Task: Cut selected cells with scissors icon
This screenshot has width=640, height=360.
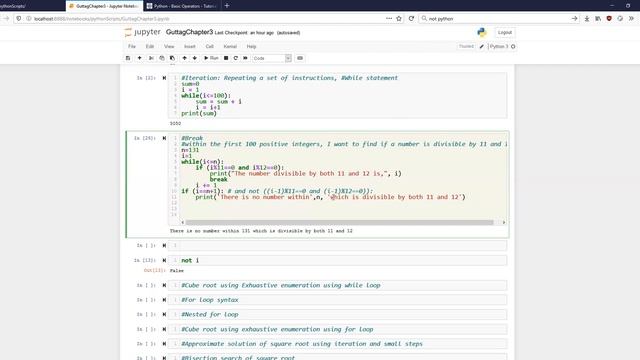Action: [151, 58]
